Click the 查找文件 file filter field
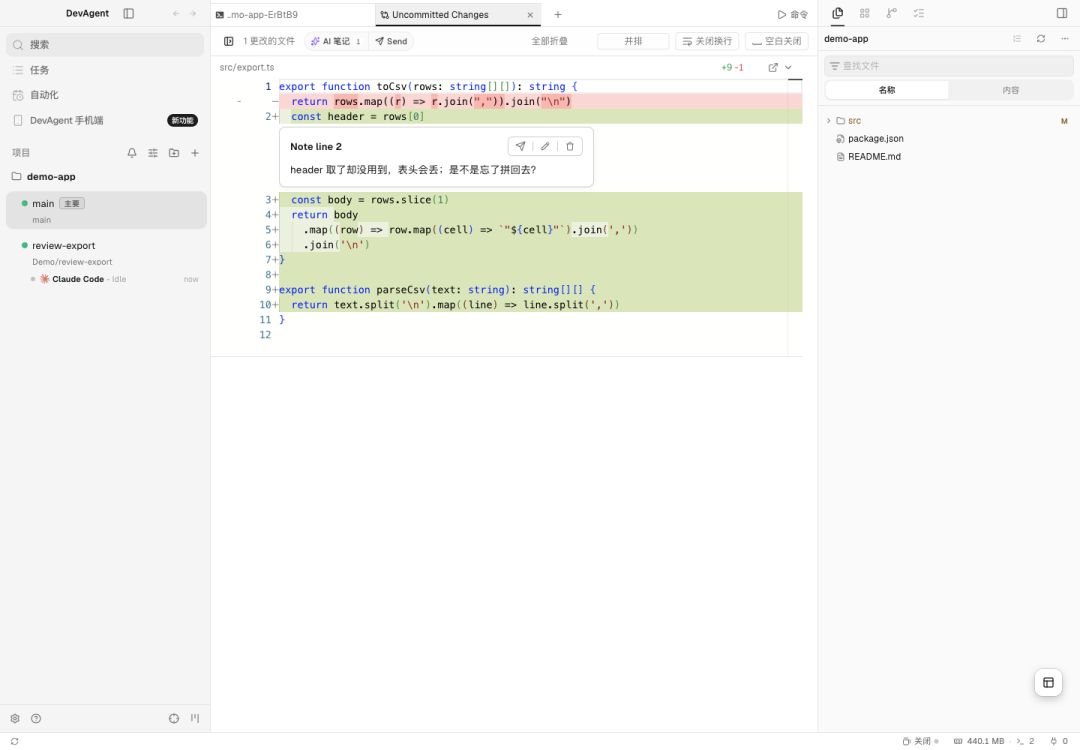The image size is (1080, 750). (x=948, y=66)
